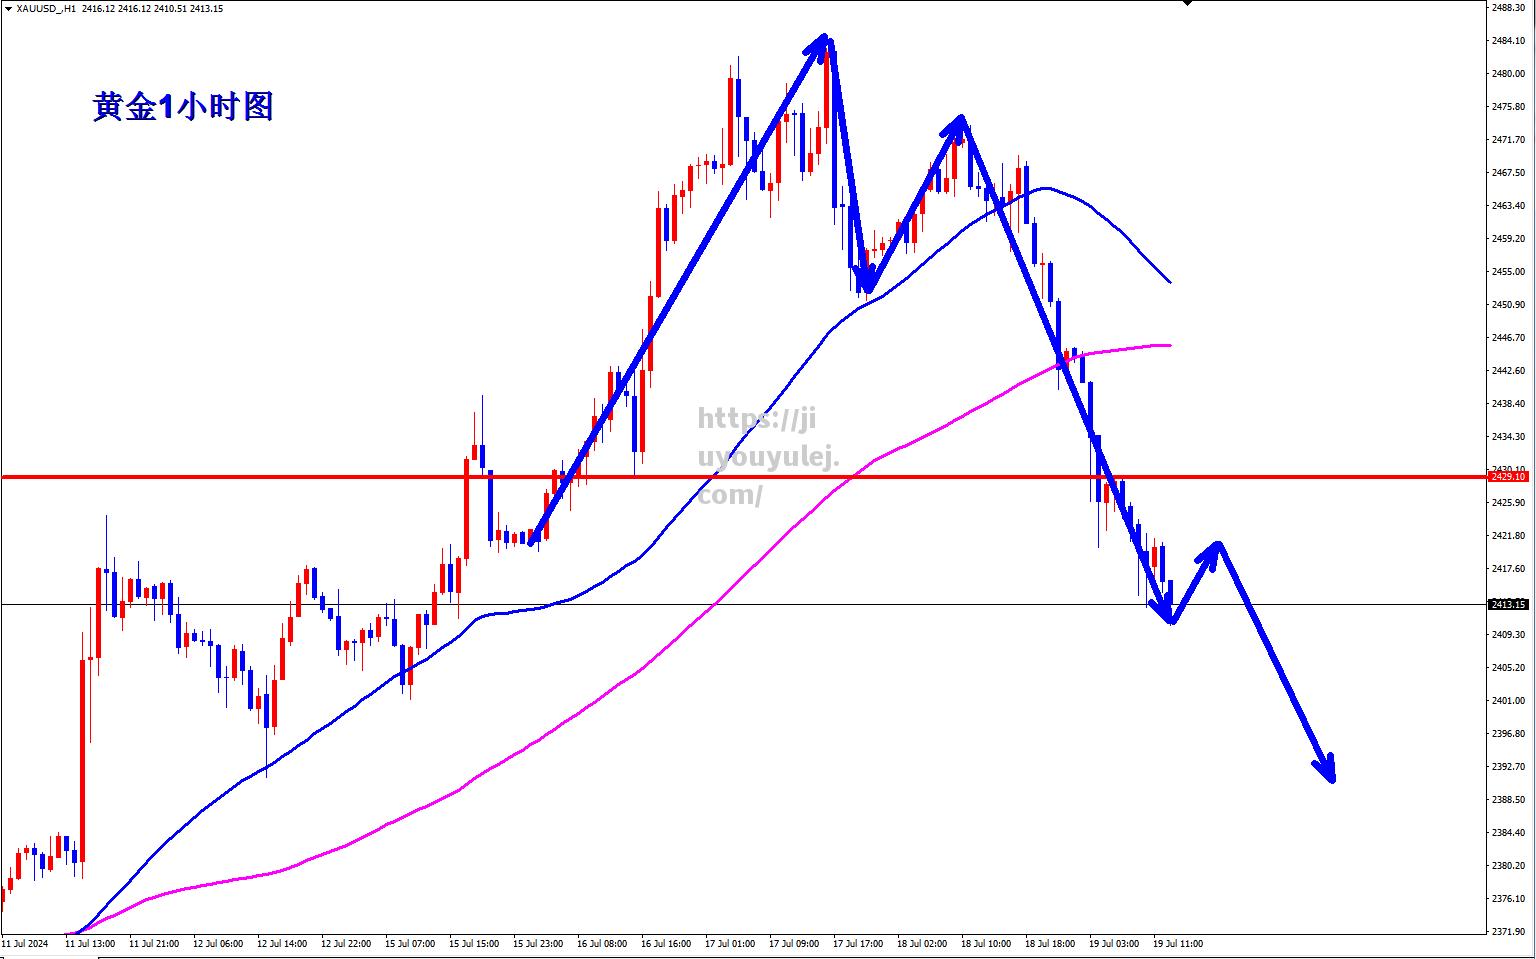The image size is (1536, 959).
Task: Click the 2463.40 price scale value
Action: 1508,206
